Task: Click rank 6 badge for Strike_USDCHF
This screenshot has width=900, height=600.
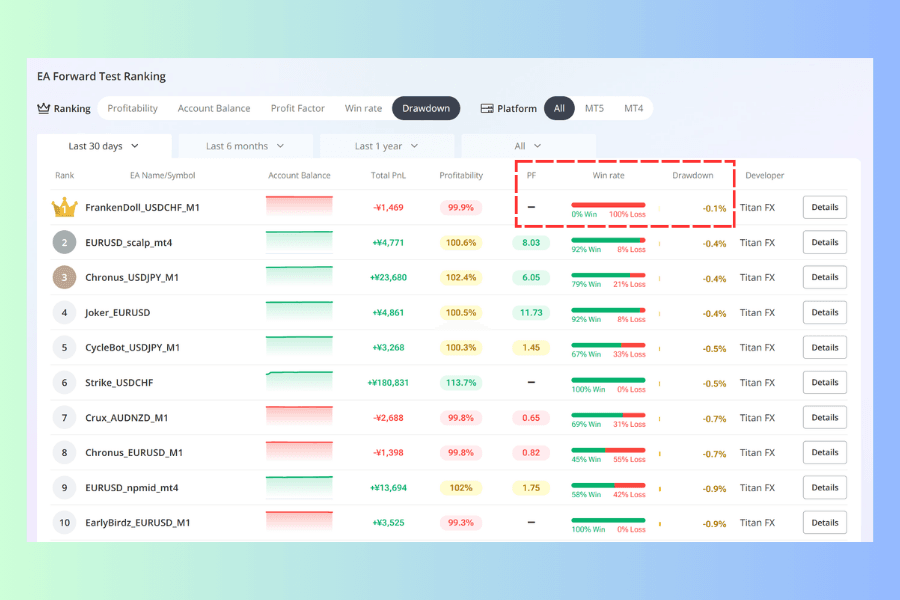Action: 64,382
